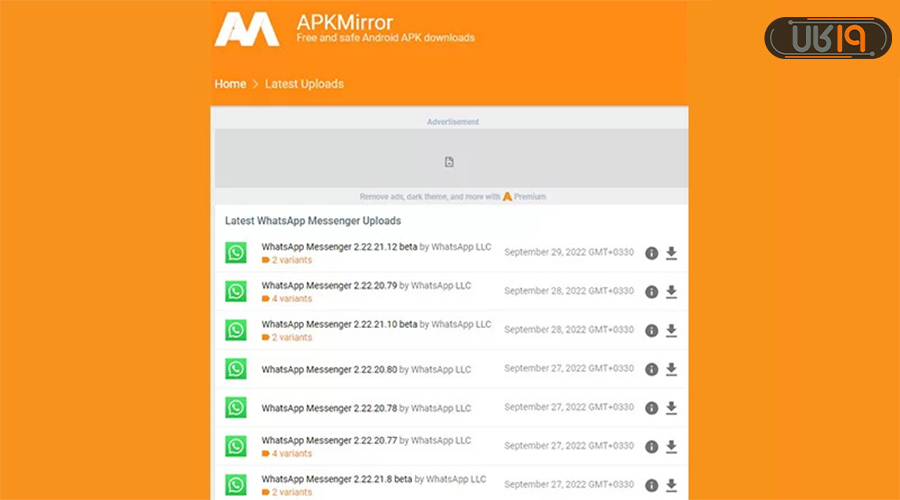The image size is (900, 500).
Task: Show info for WhatsApp Messenger 2.22.21.12 beta
Action: [651, 253]
